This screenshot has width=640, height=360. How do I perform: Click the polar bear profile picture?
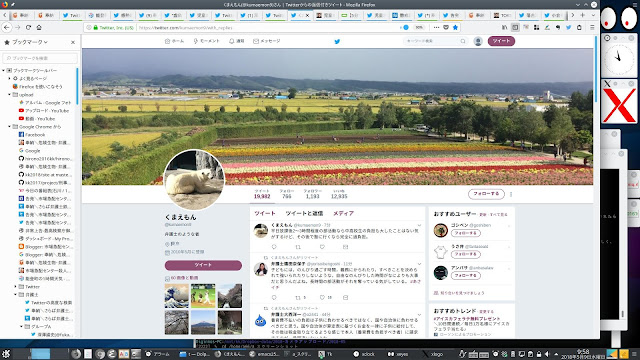(x=194, y=180)
